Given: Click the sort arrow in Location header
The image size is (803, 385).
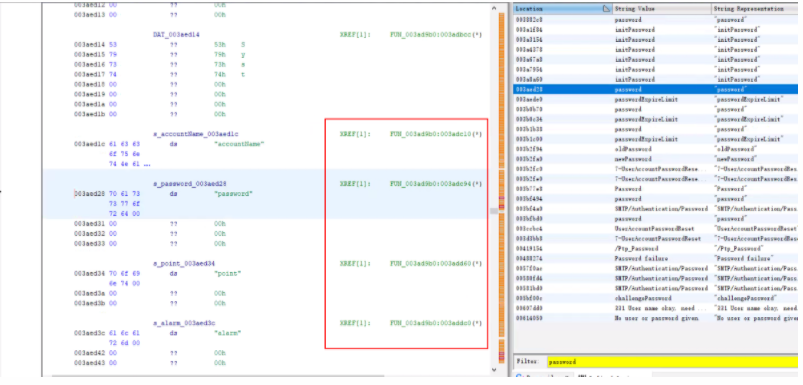Looking at the screenshot, I should (607, 9).
